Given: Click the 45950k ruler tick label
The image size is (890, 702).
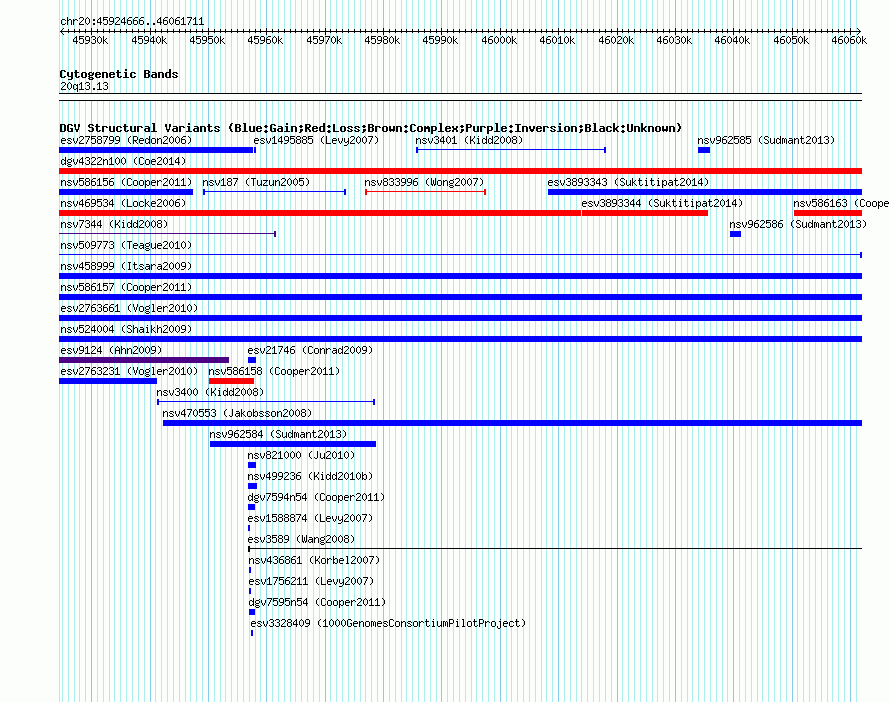Looking at the screenshot, I should [207, 40].
